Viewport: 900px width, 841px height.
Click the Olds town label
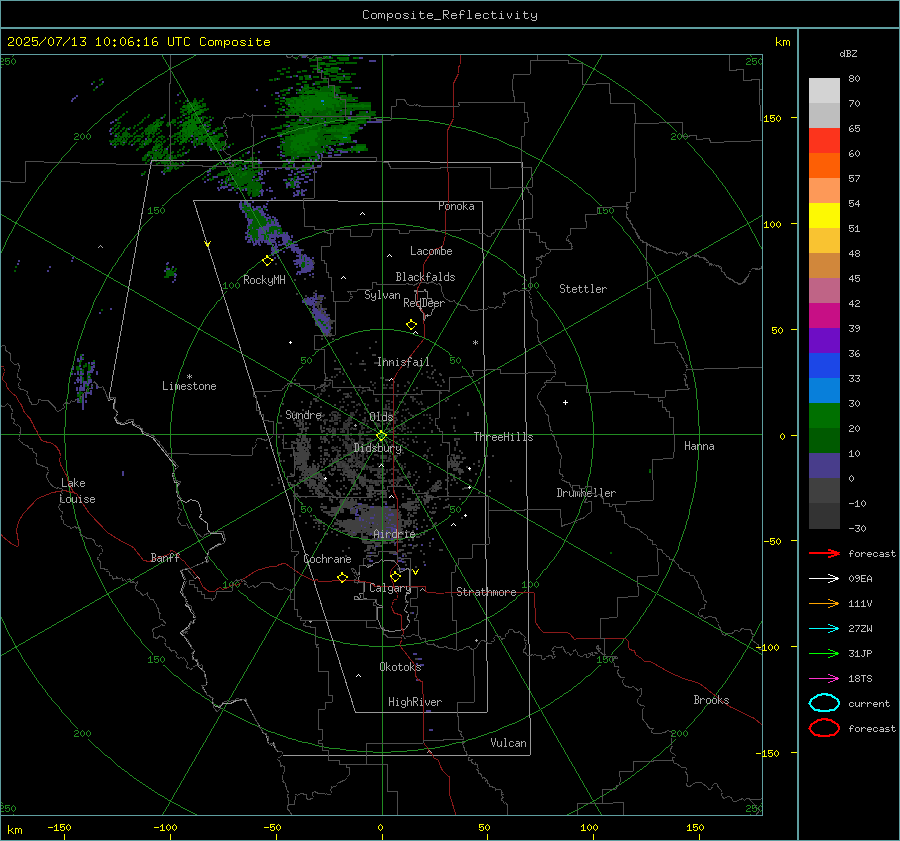381,416
